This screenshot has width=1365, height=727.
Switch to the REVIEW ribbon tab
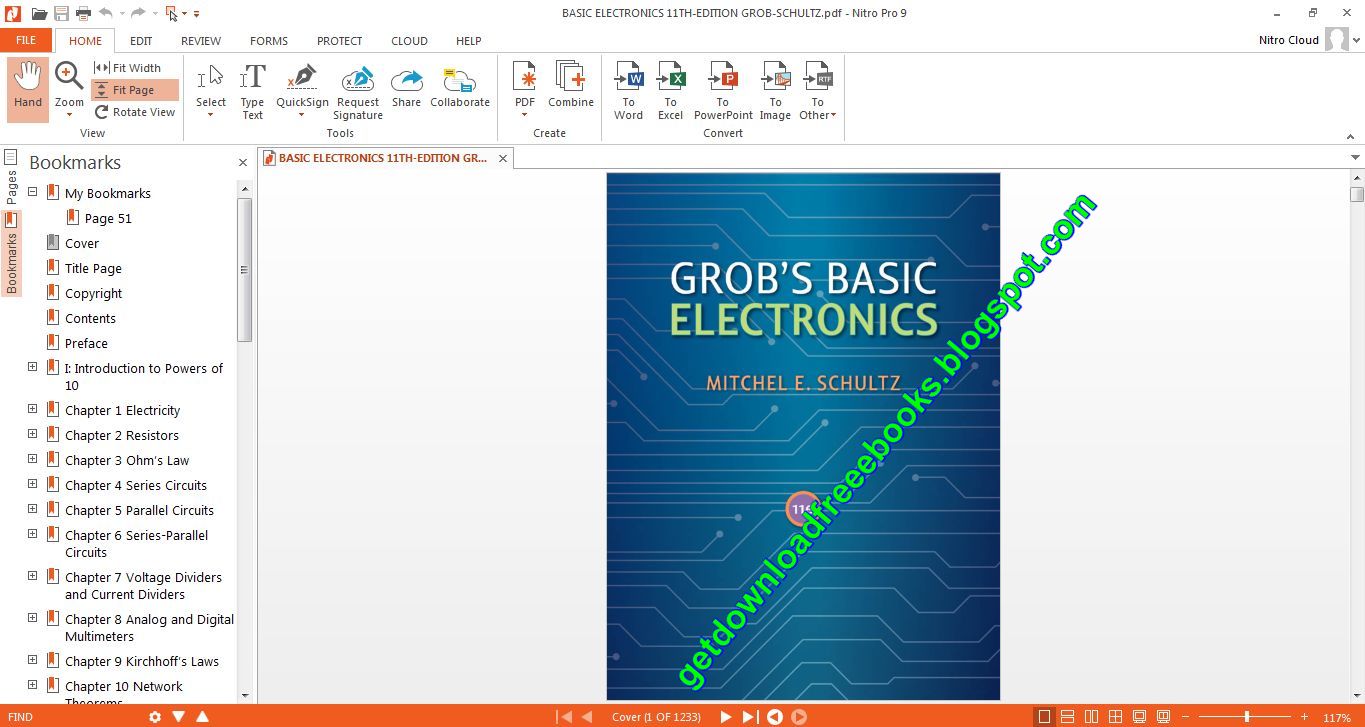pyautogui.click(x=201, y=41)
